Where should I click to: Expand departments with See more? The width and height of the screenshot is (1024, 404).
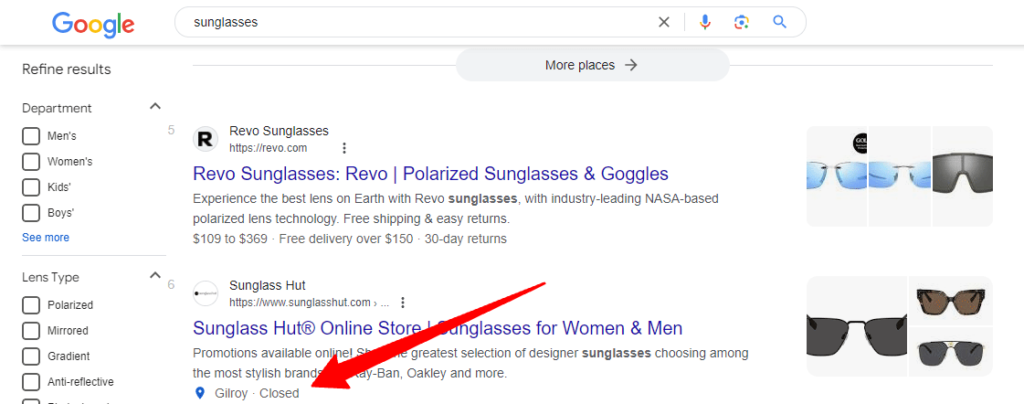[x=45, y=238]
